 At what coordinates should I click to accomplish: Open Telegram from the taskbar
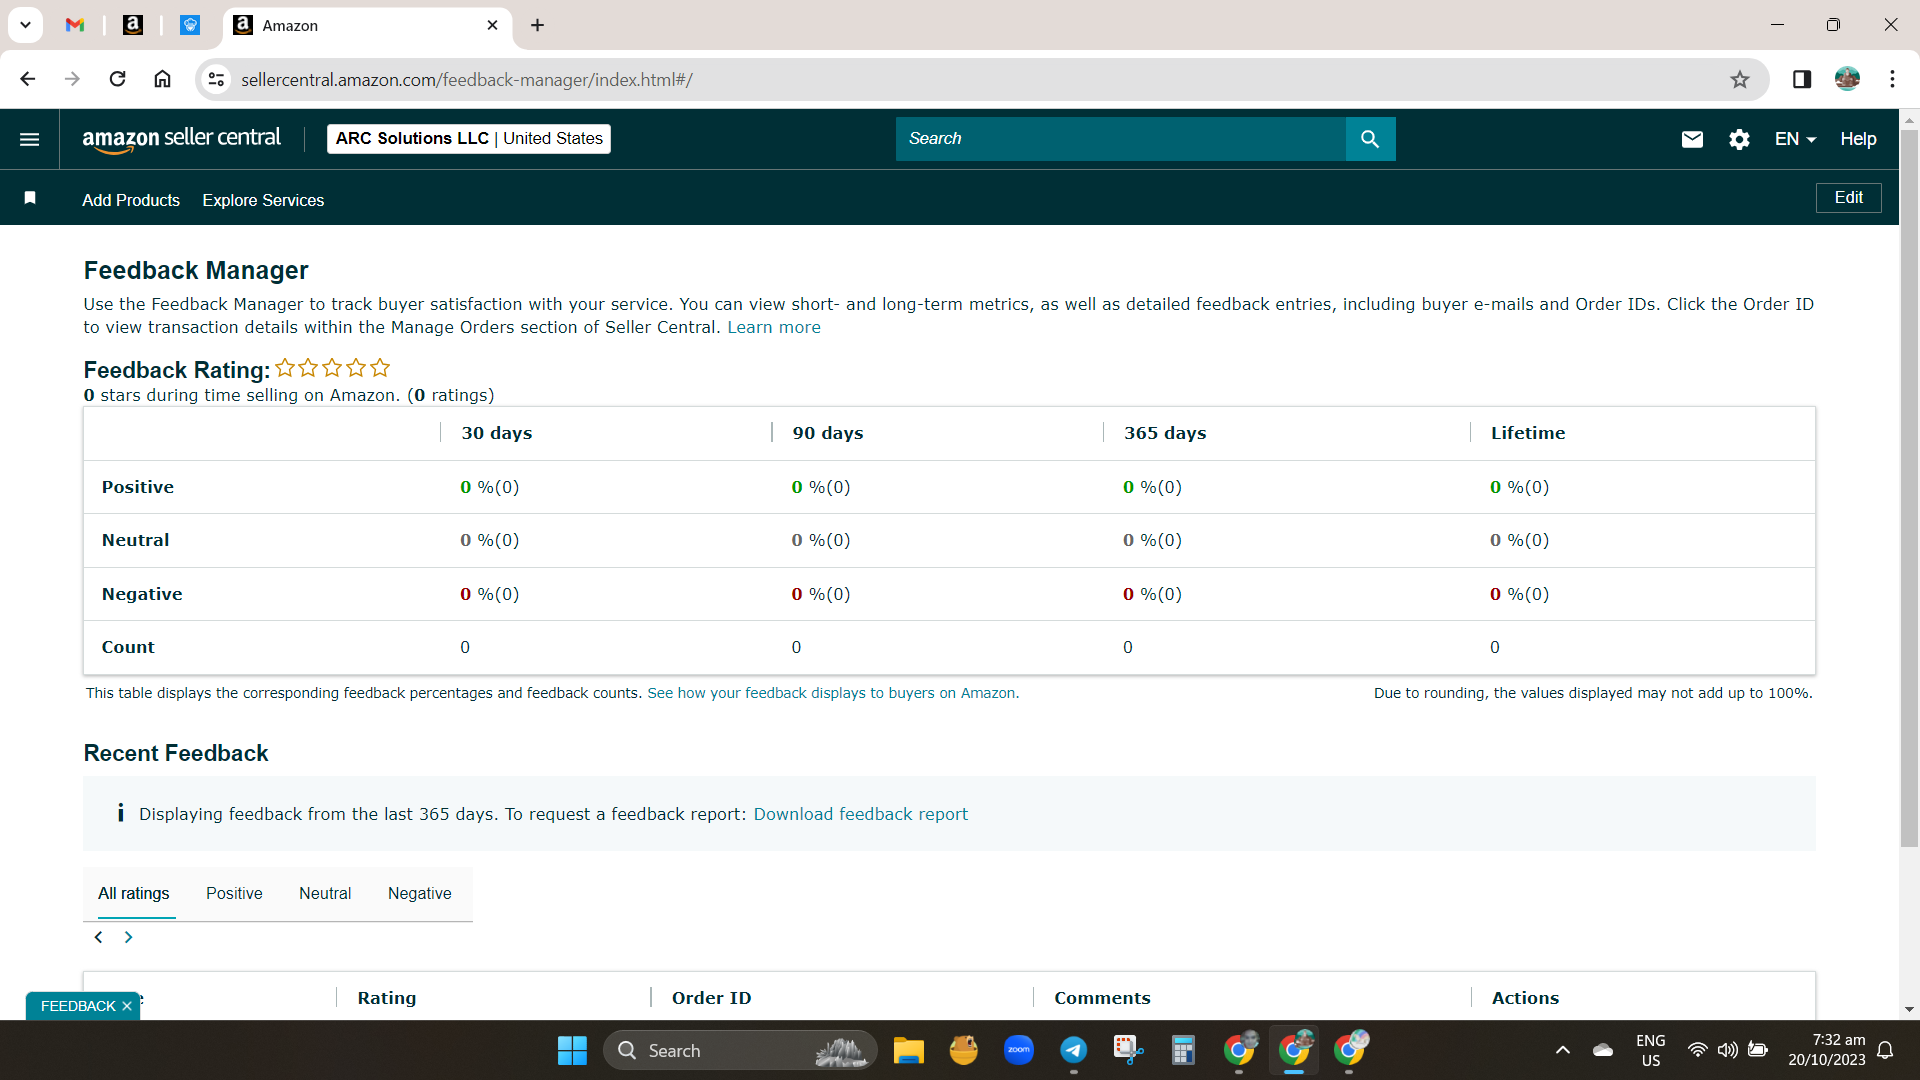(1073, 1050)
